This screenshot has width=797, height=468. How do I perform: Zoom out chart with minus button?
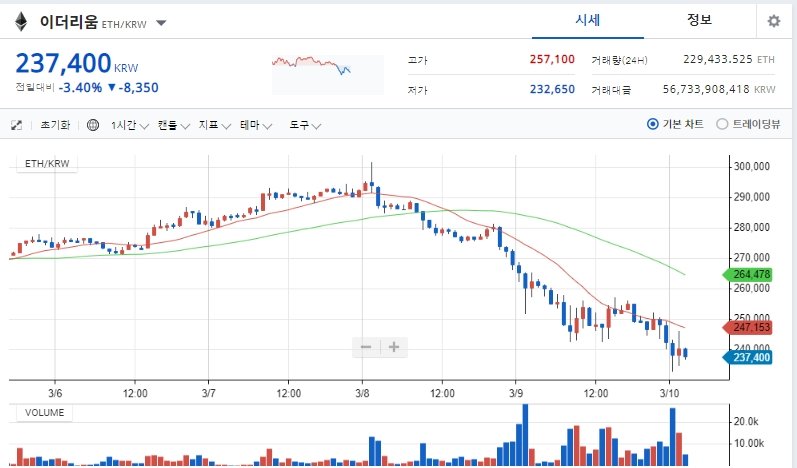[366, 347]
